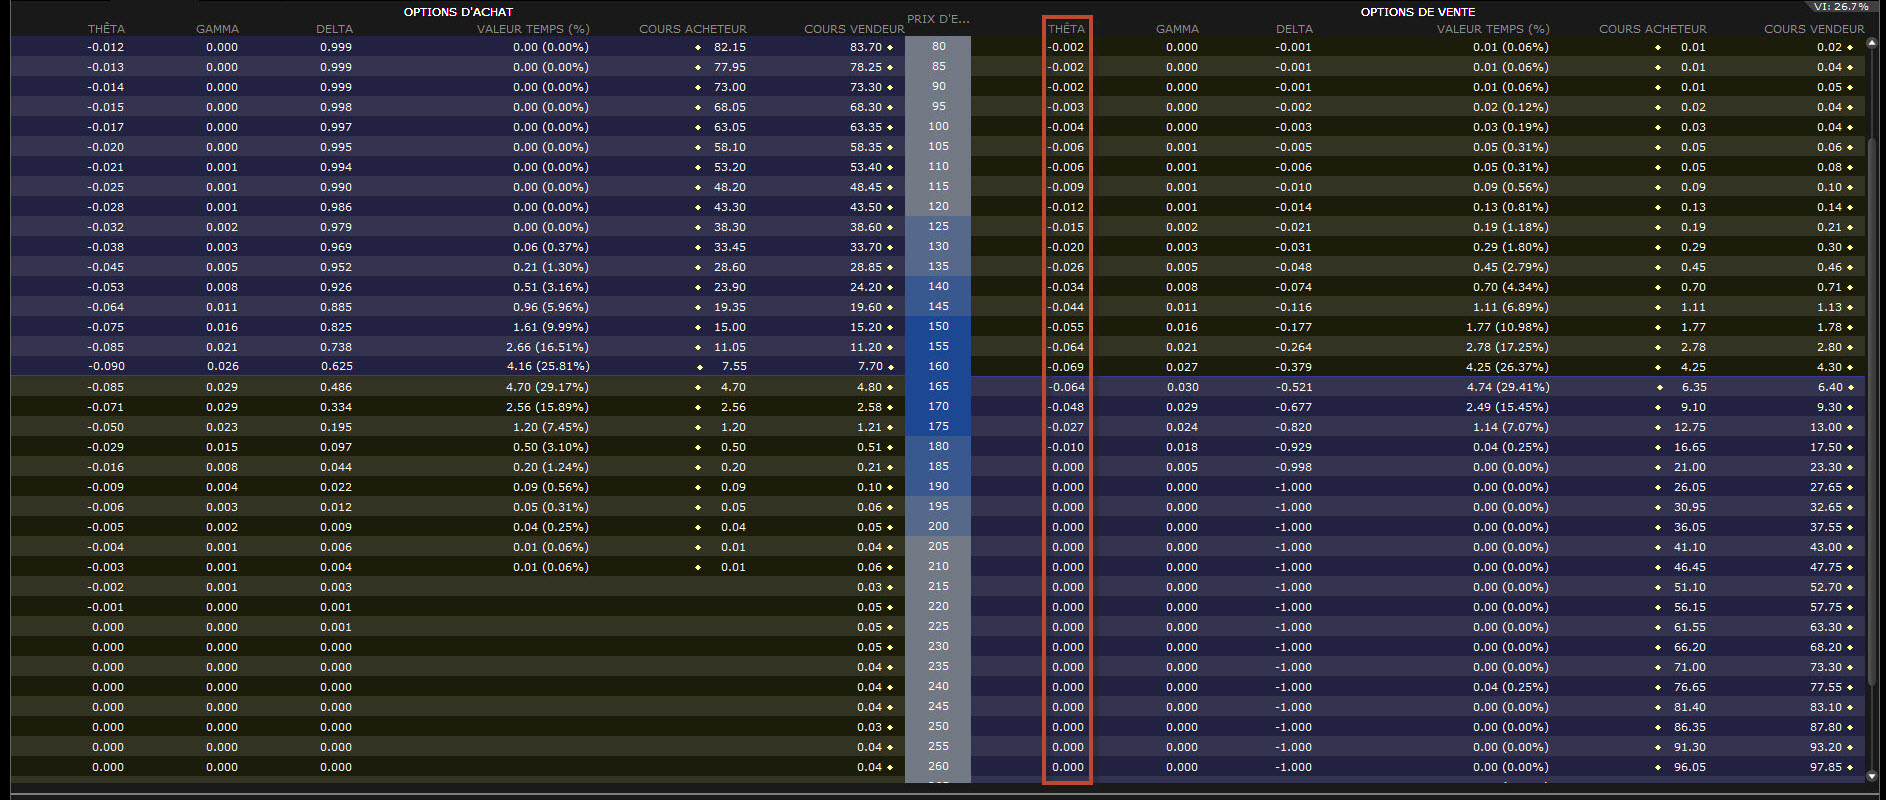1886x800 pixels.
Task: Select the 160 strike price row
Action: tap(938, 366)
